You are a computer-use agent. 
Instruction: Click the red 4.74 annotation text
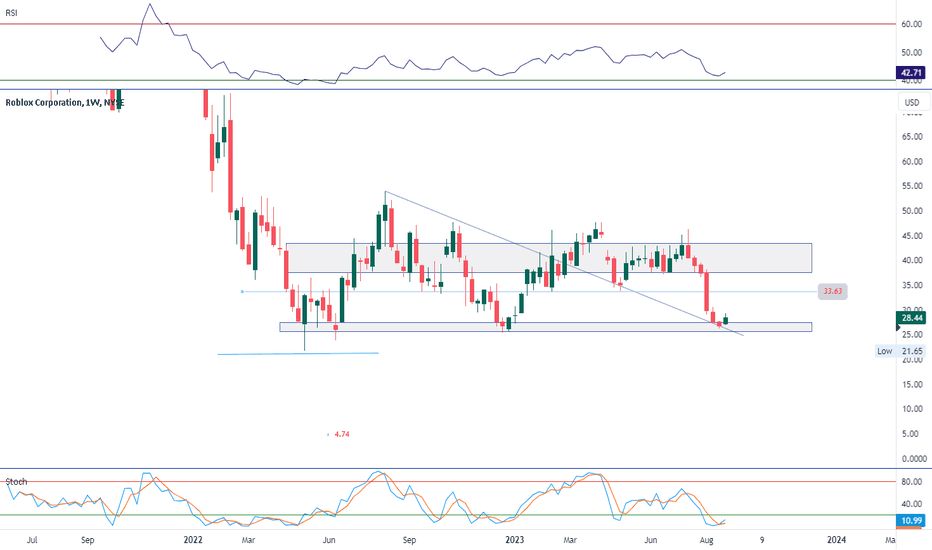pos(342,434)
